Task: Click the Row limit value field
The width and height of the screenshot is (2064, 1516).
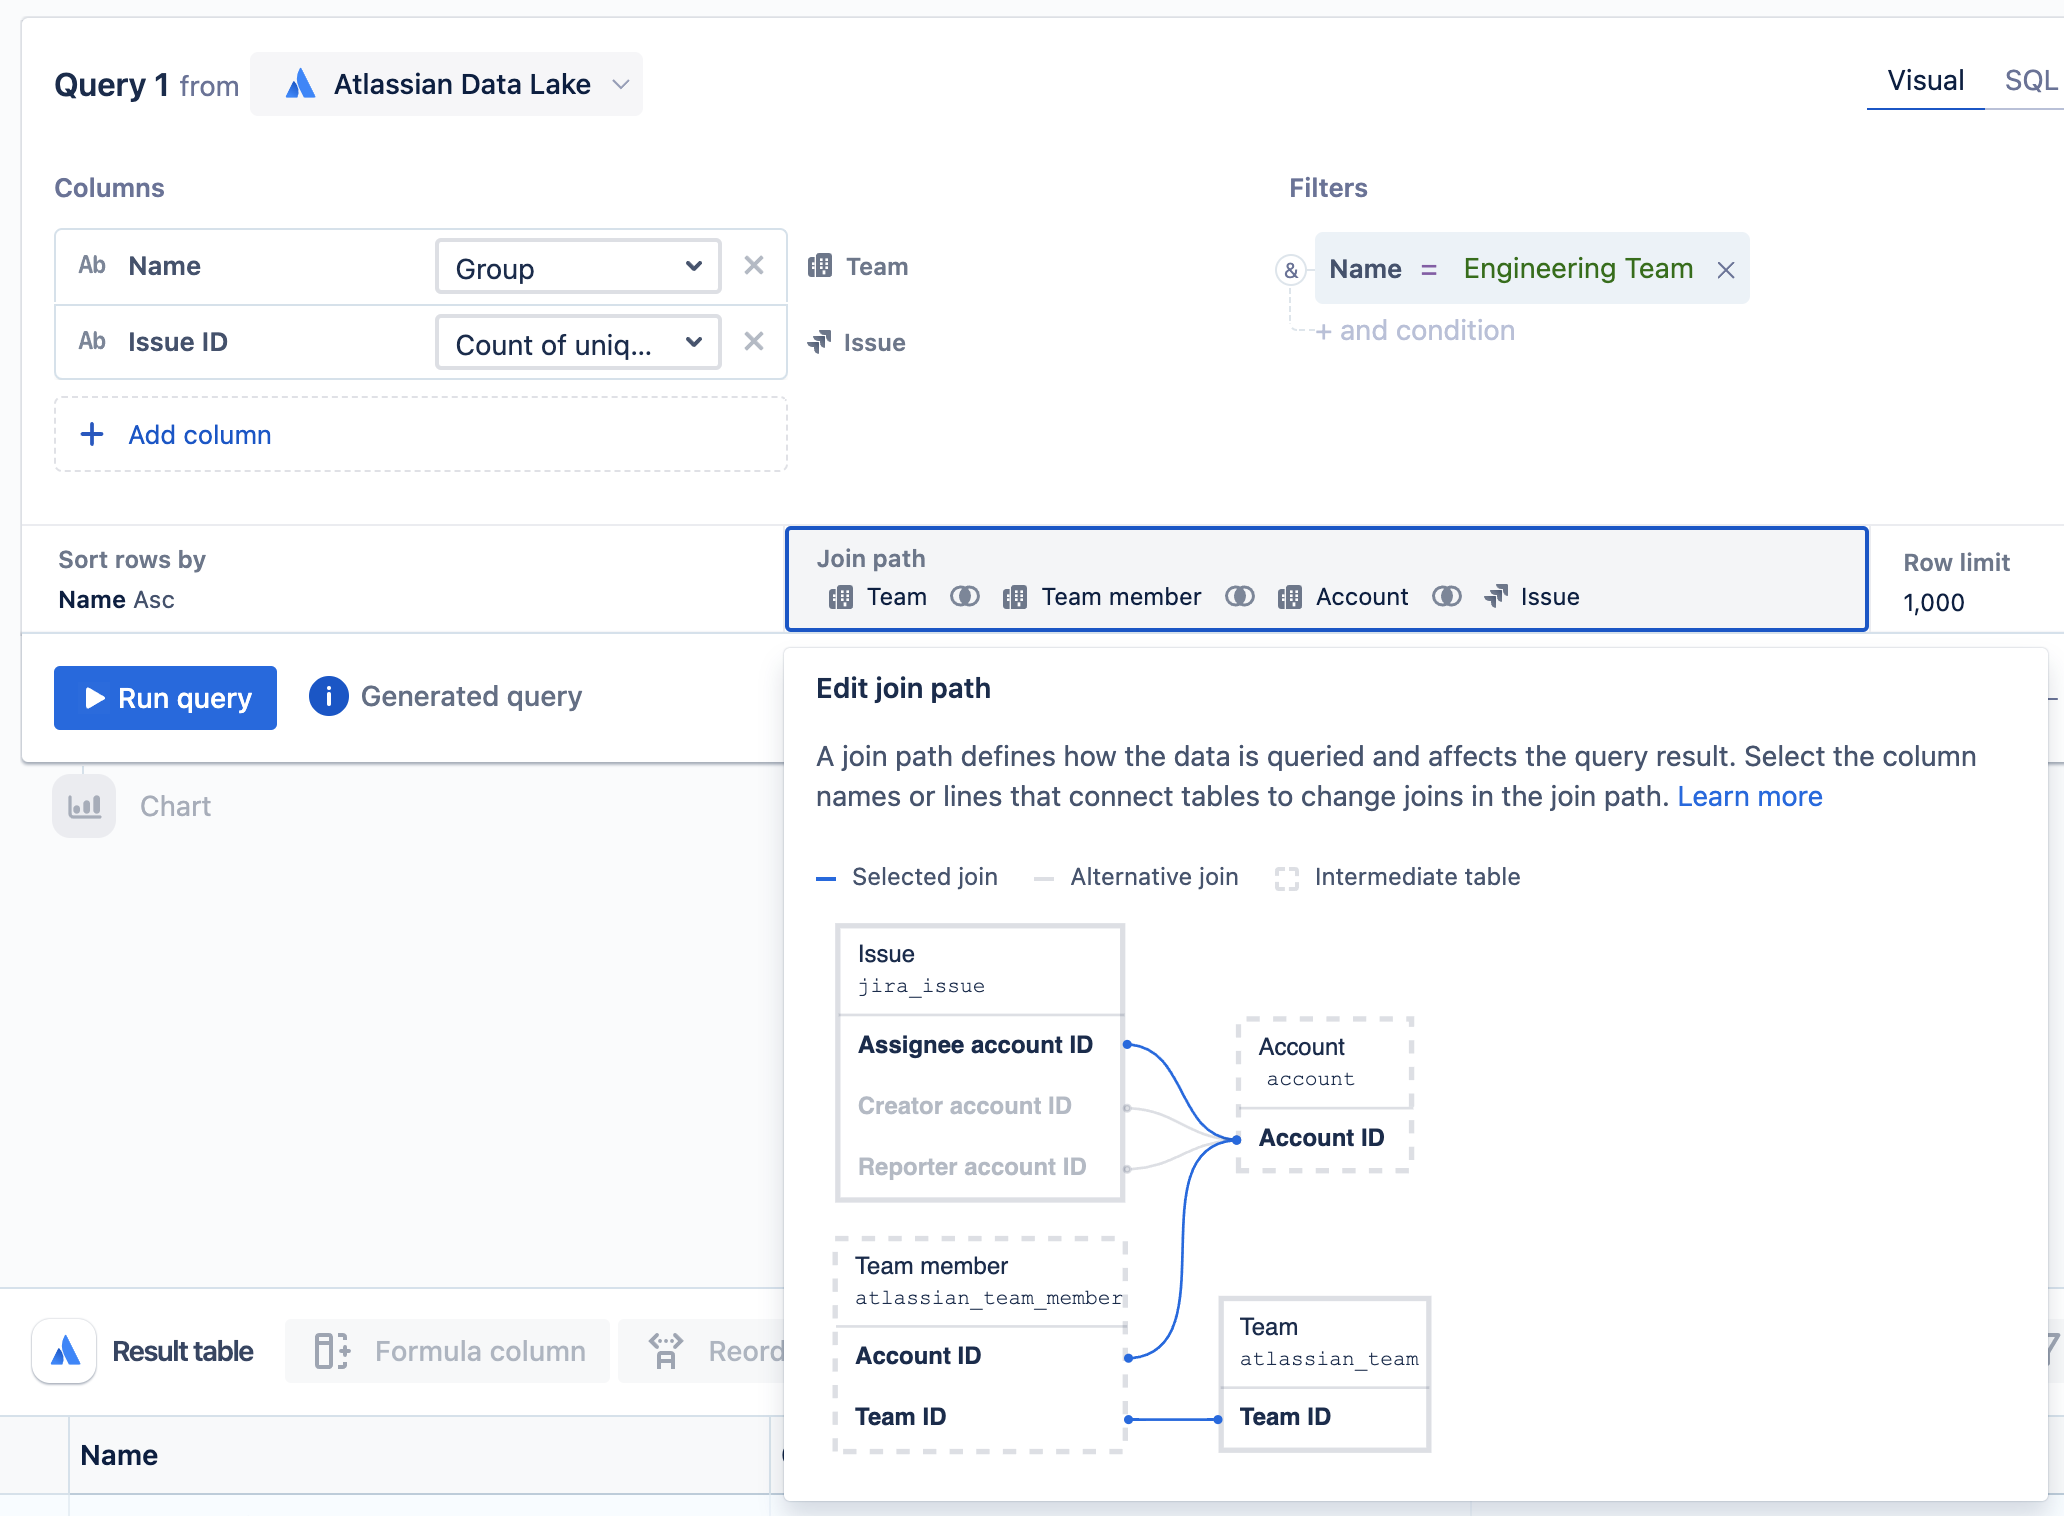Action: (1934, 601)
